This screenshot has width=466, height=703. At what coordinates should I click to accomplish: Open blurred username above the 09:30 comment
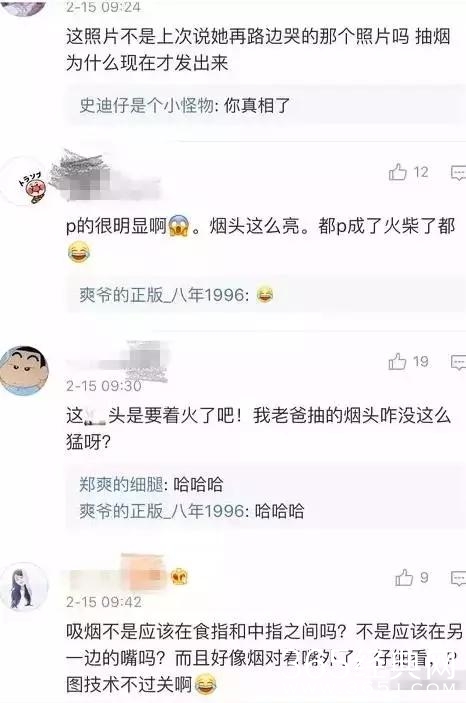[118, 359]
